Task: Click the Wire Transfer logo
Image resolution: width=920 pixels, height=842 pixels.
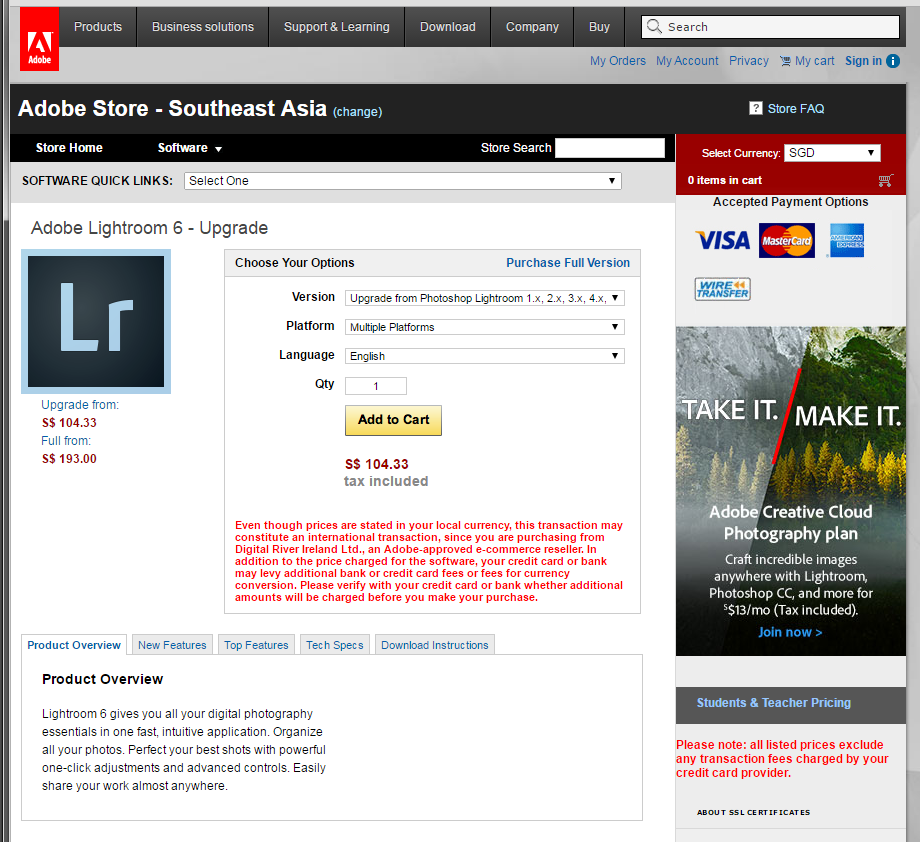Action: [722, 289]
